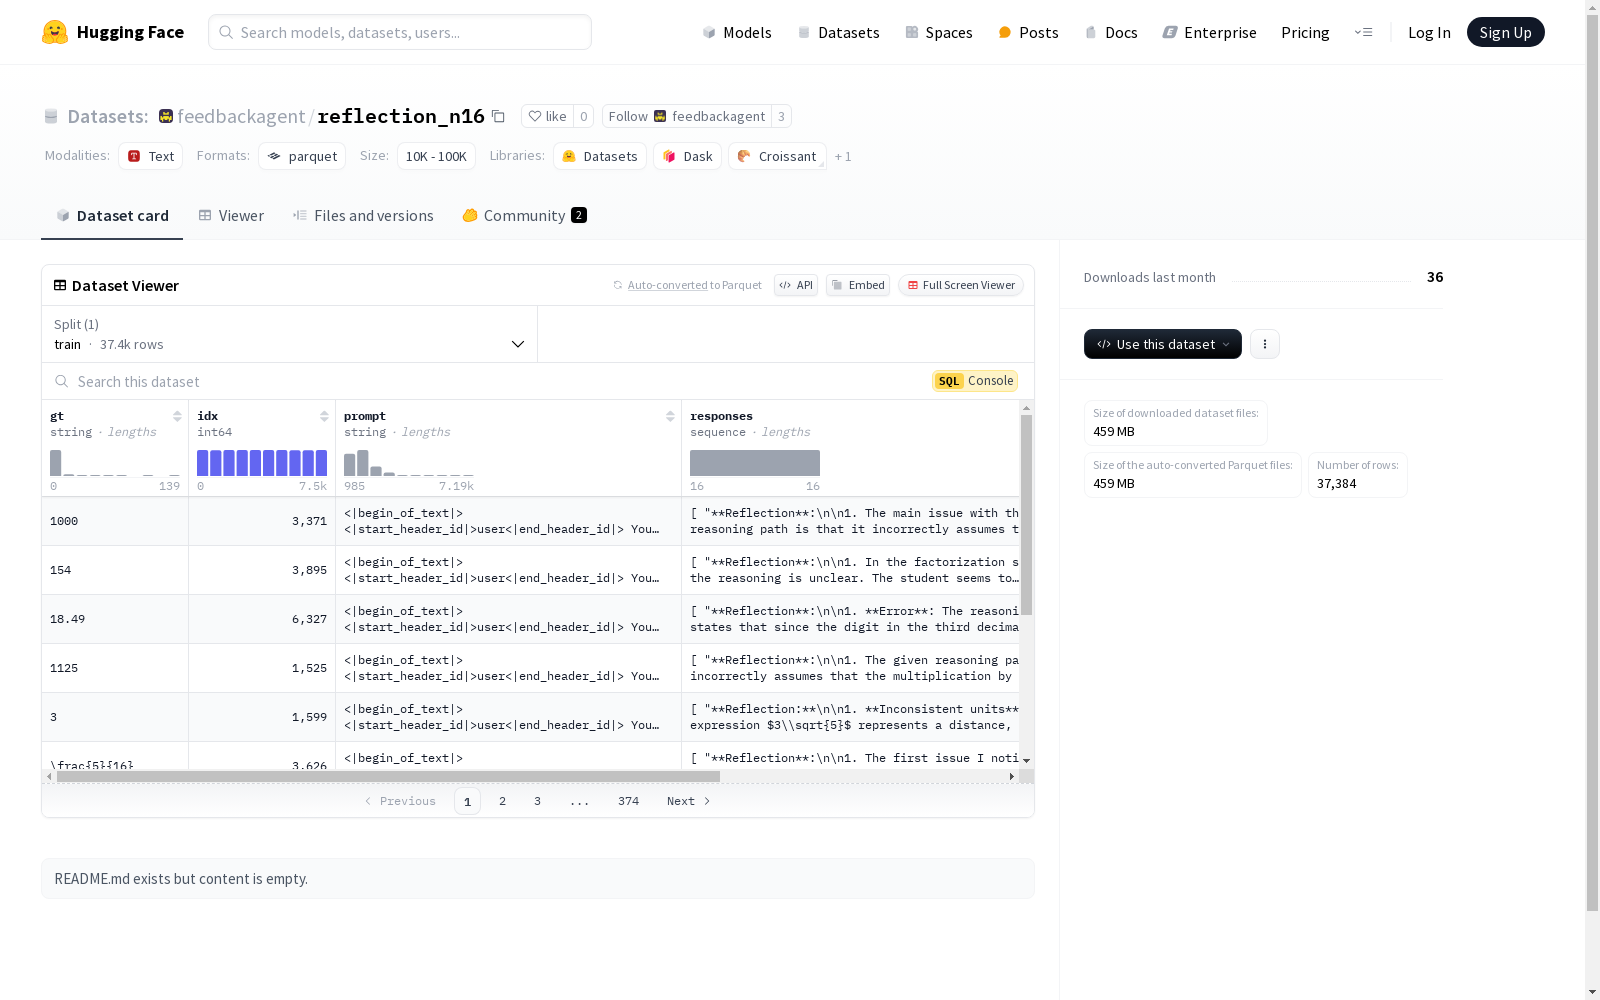Click the responses column header

(721, 416)
